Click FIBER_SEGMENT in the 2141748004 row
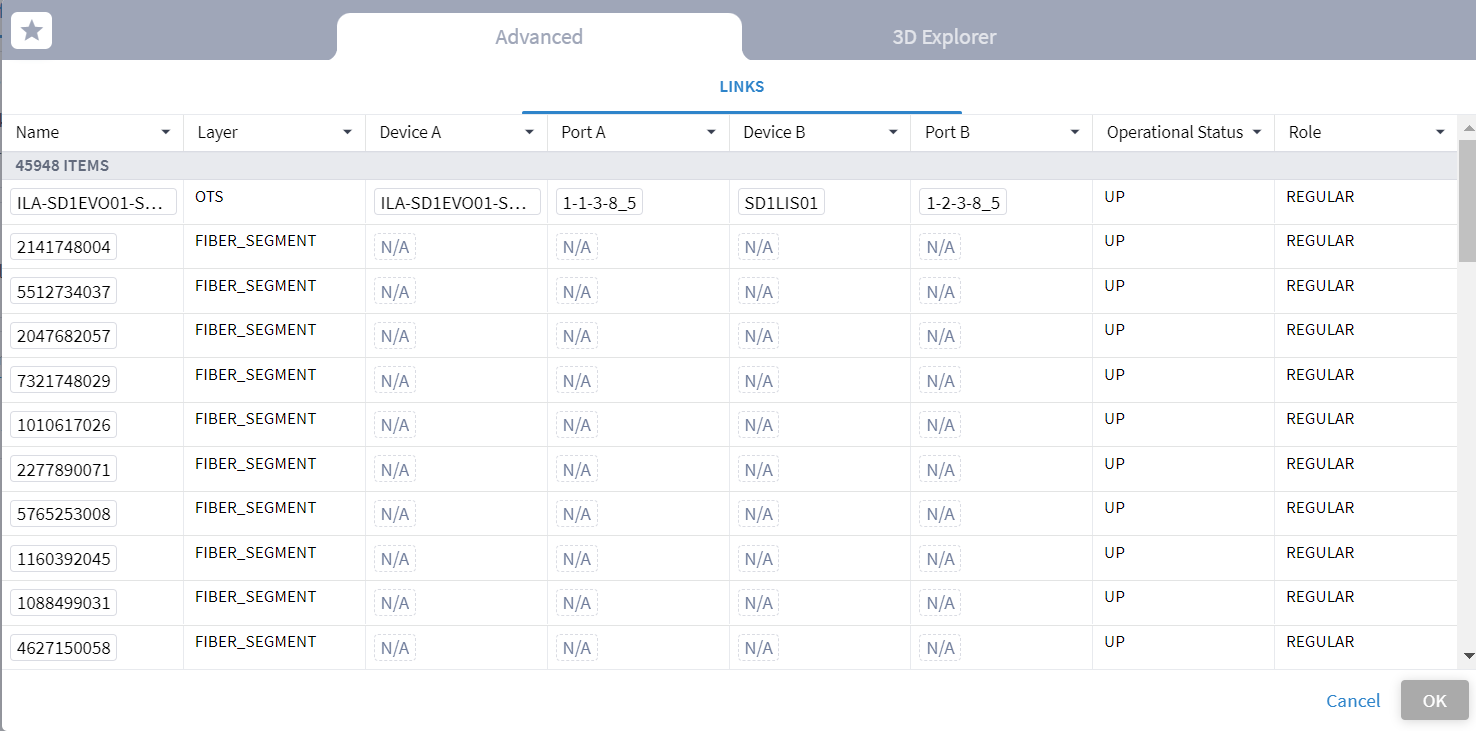Image resolution: width=1476 pixels, height=731 pixels. (x=255, y=241)
